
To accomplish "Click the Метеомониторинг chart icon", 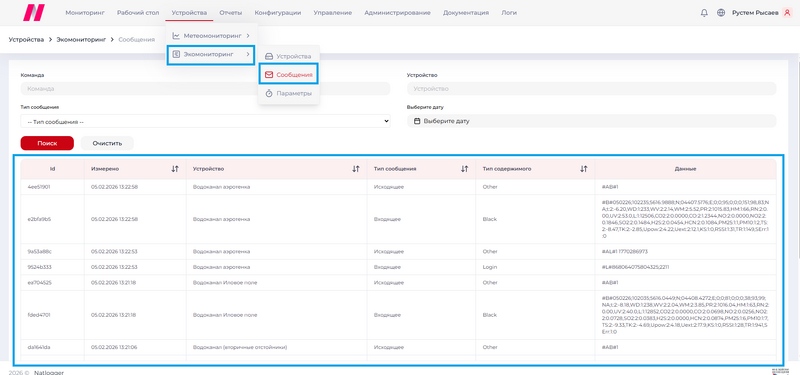I will click(x=176, y=36).
